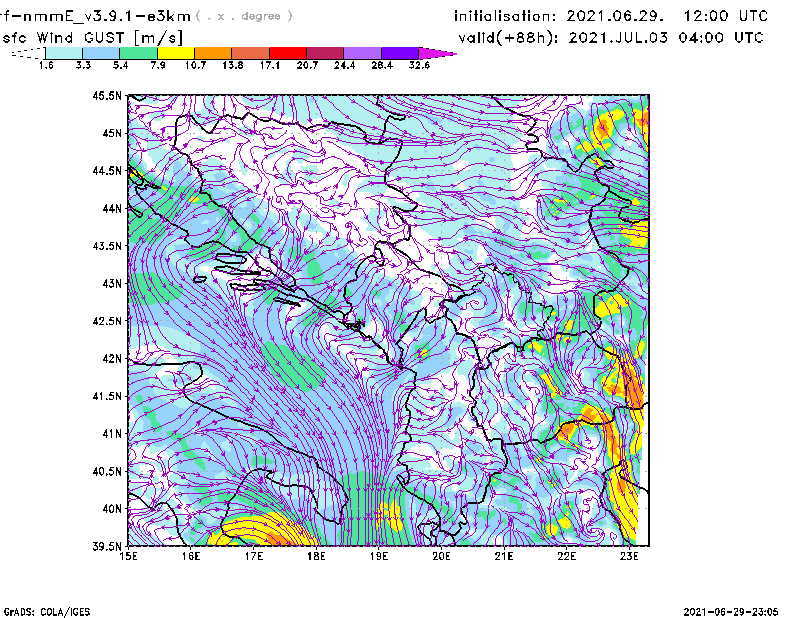Click the 43N latitude label
Image resolution: width=800 pixels, height=618 pixels.
click(112, 283)
